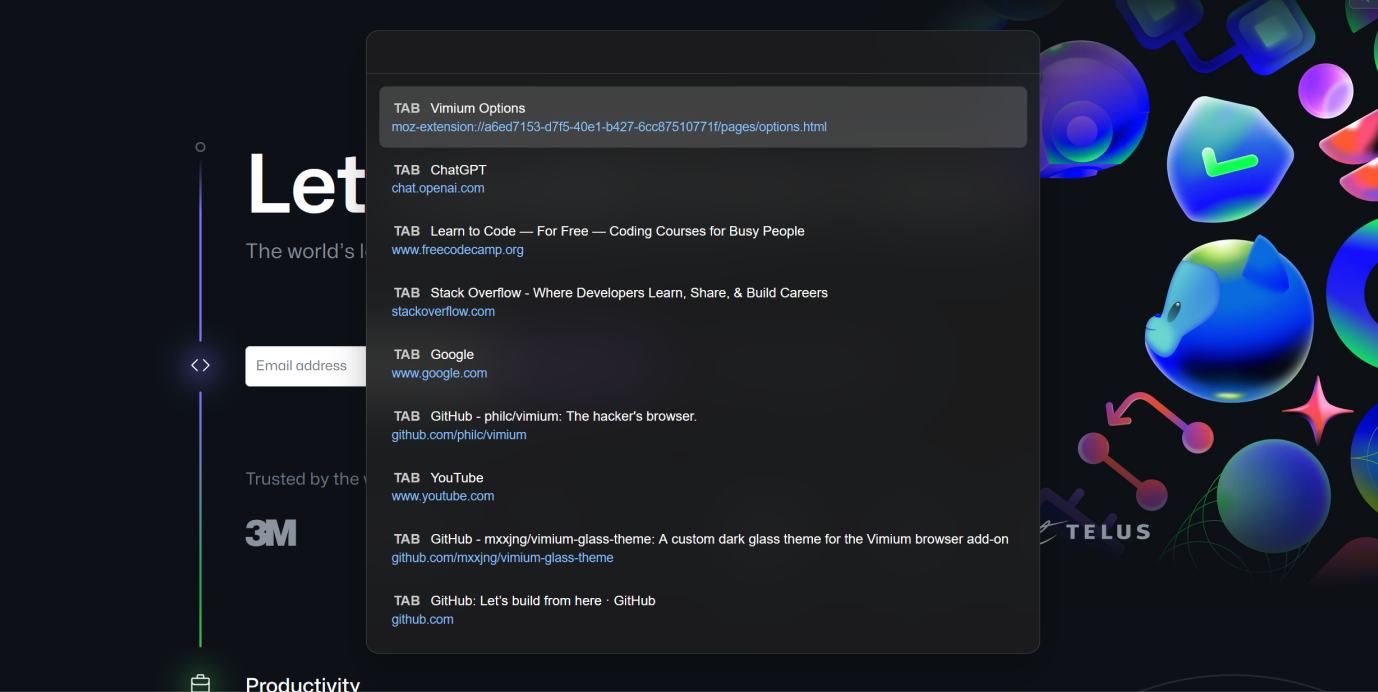Image resolution: width=1378 pixels, height=692 pixels.
Task: Click the www.freecodecamp.org URL text
Action: (457, 250)
